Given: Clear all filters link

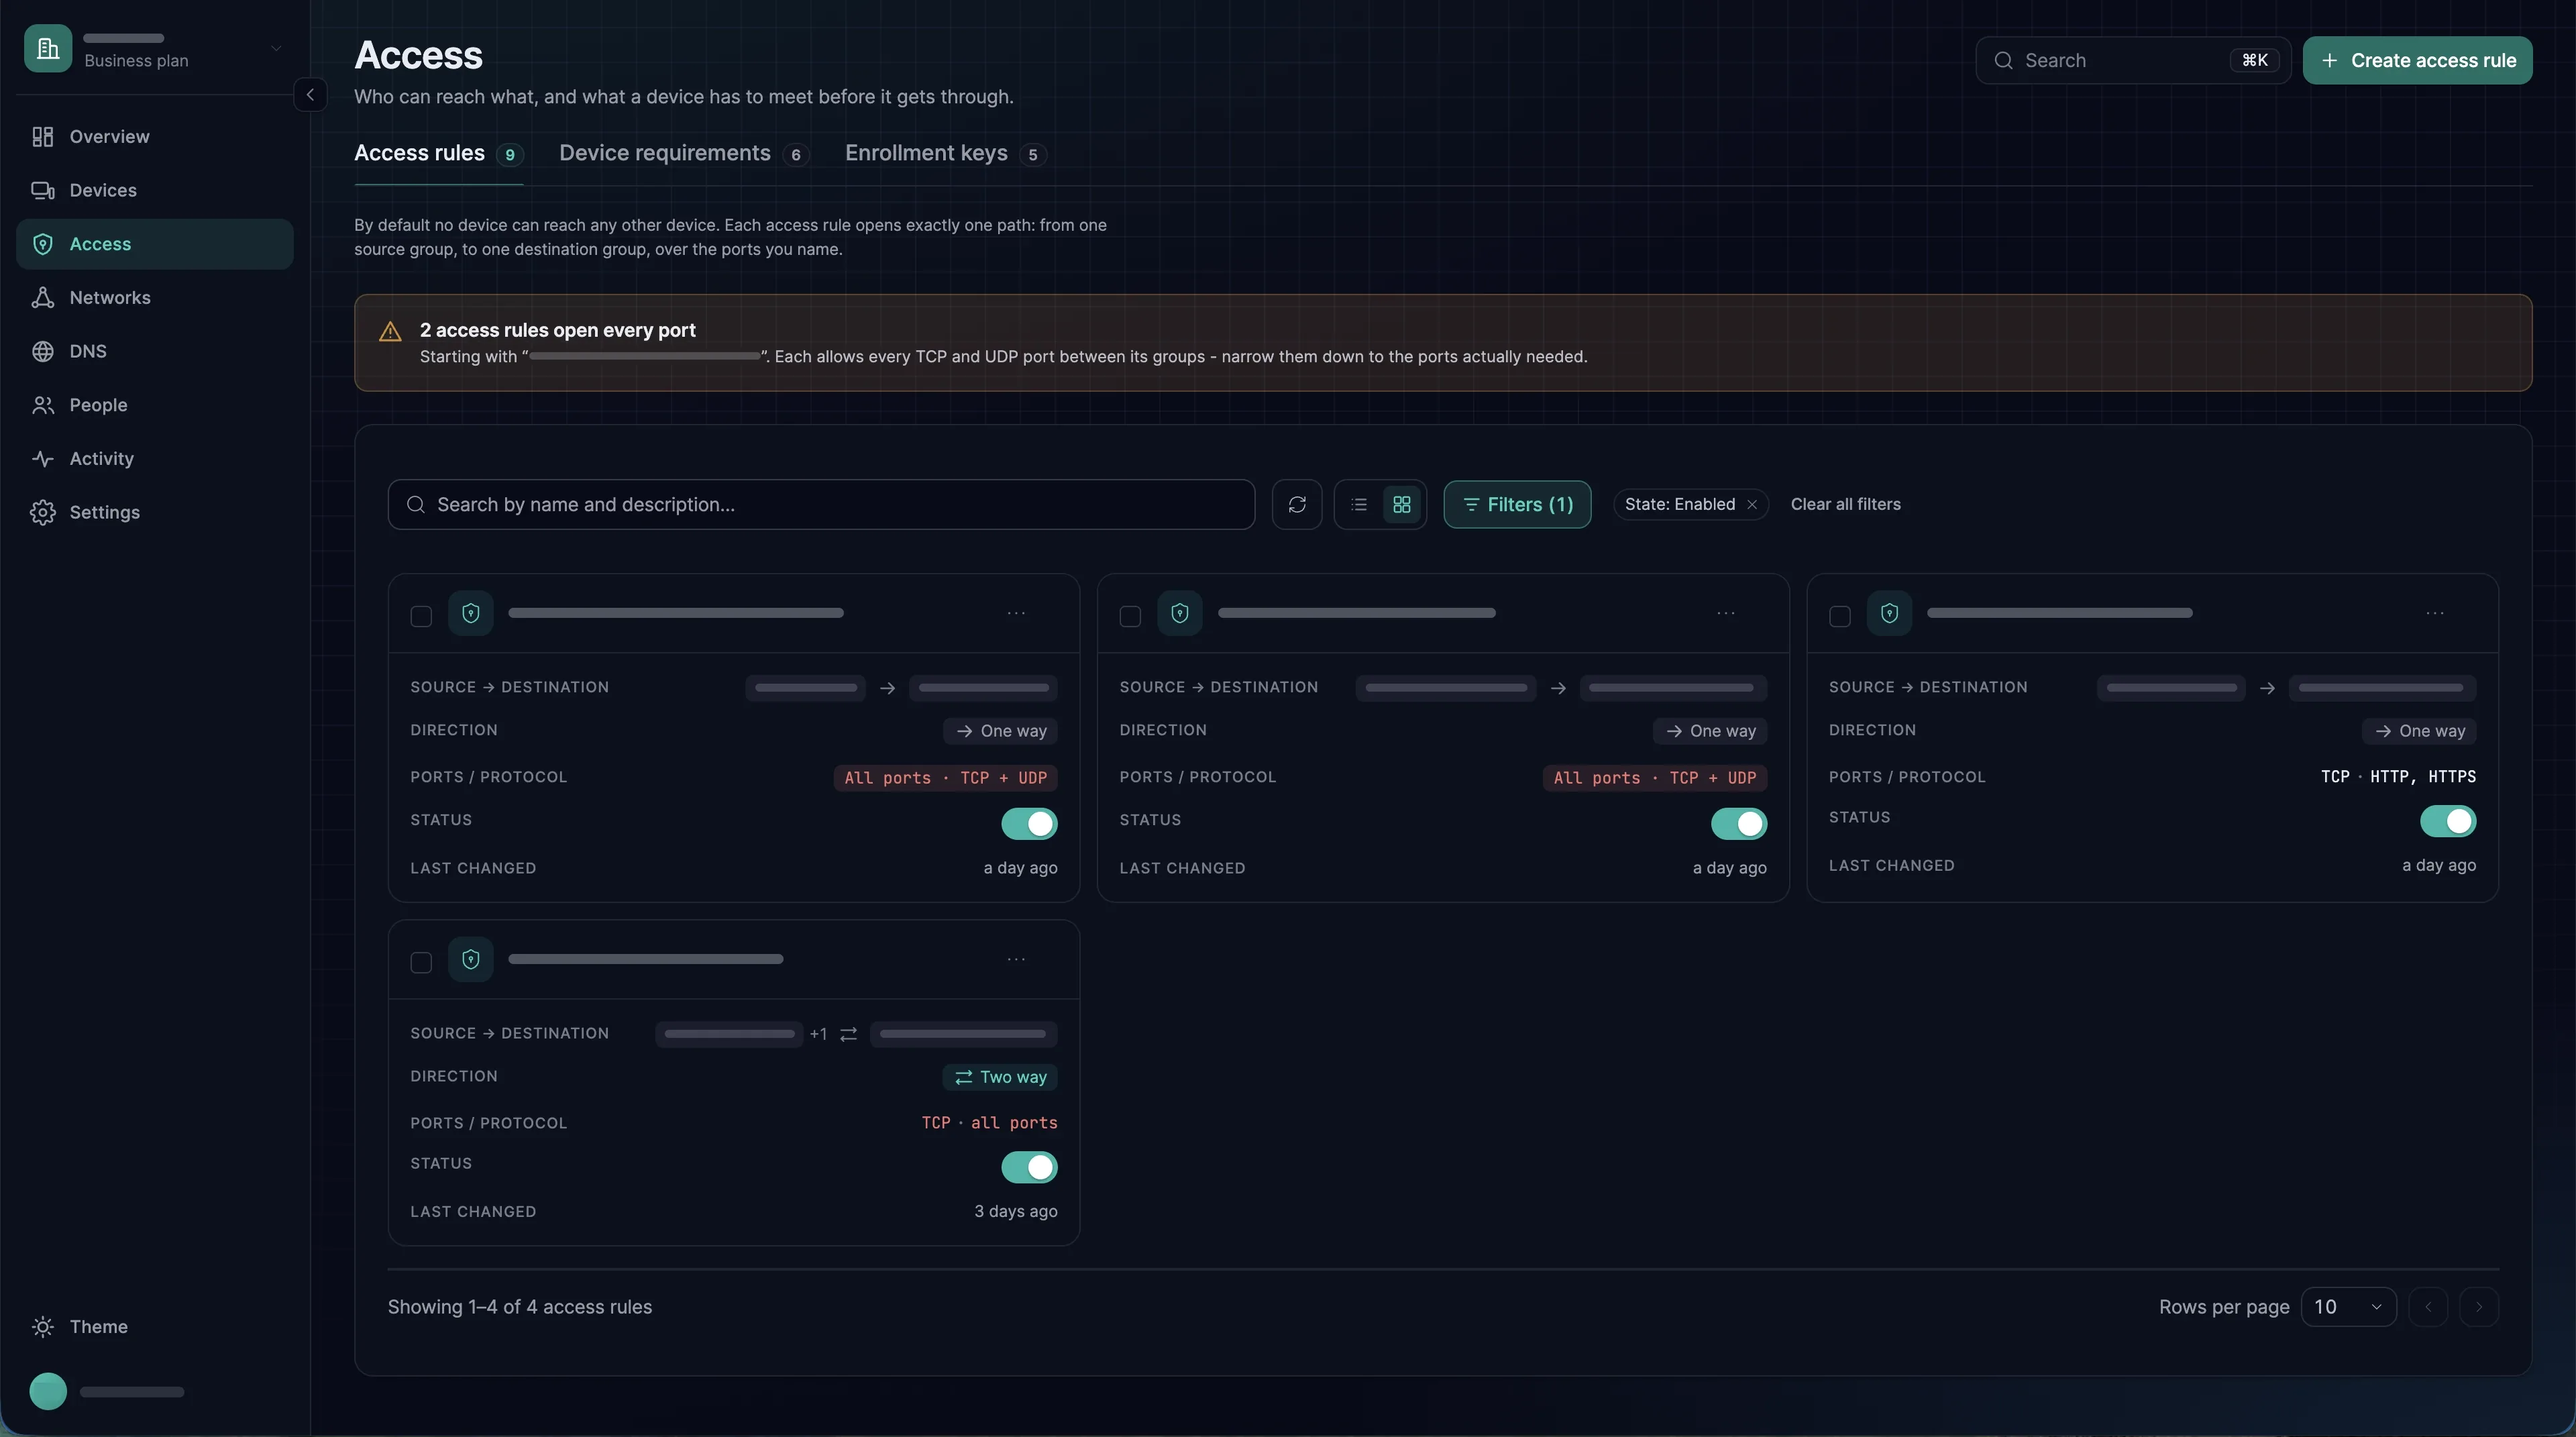Looking at the screenshot, I should coord(1845,504).
